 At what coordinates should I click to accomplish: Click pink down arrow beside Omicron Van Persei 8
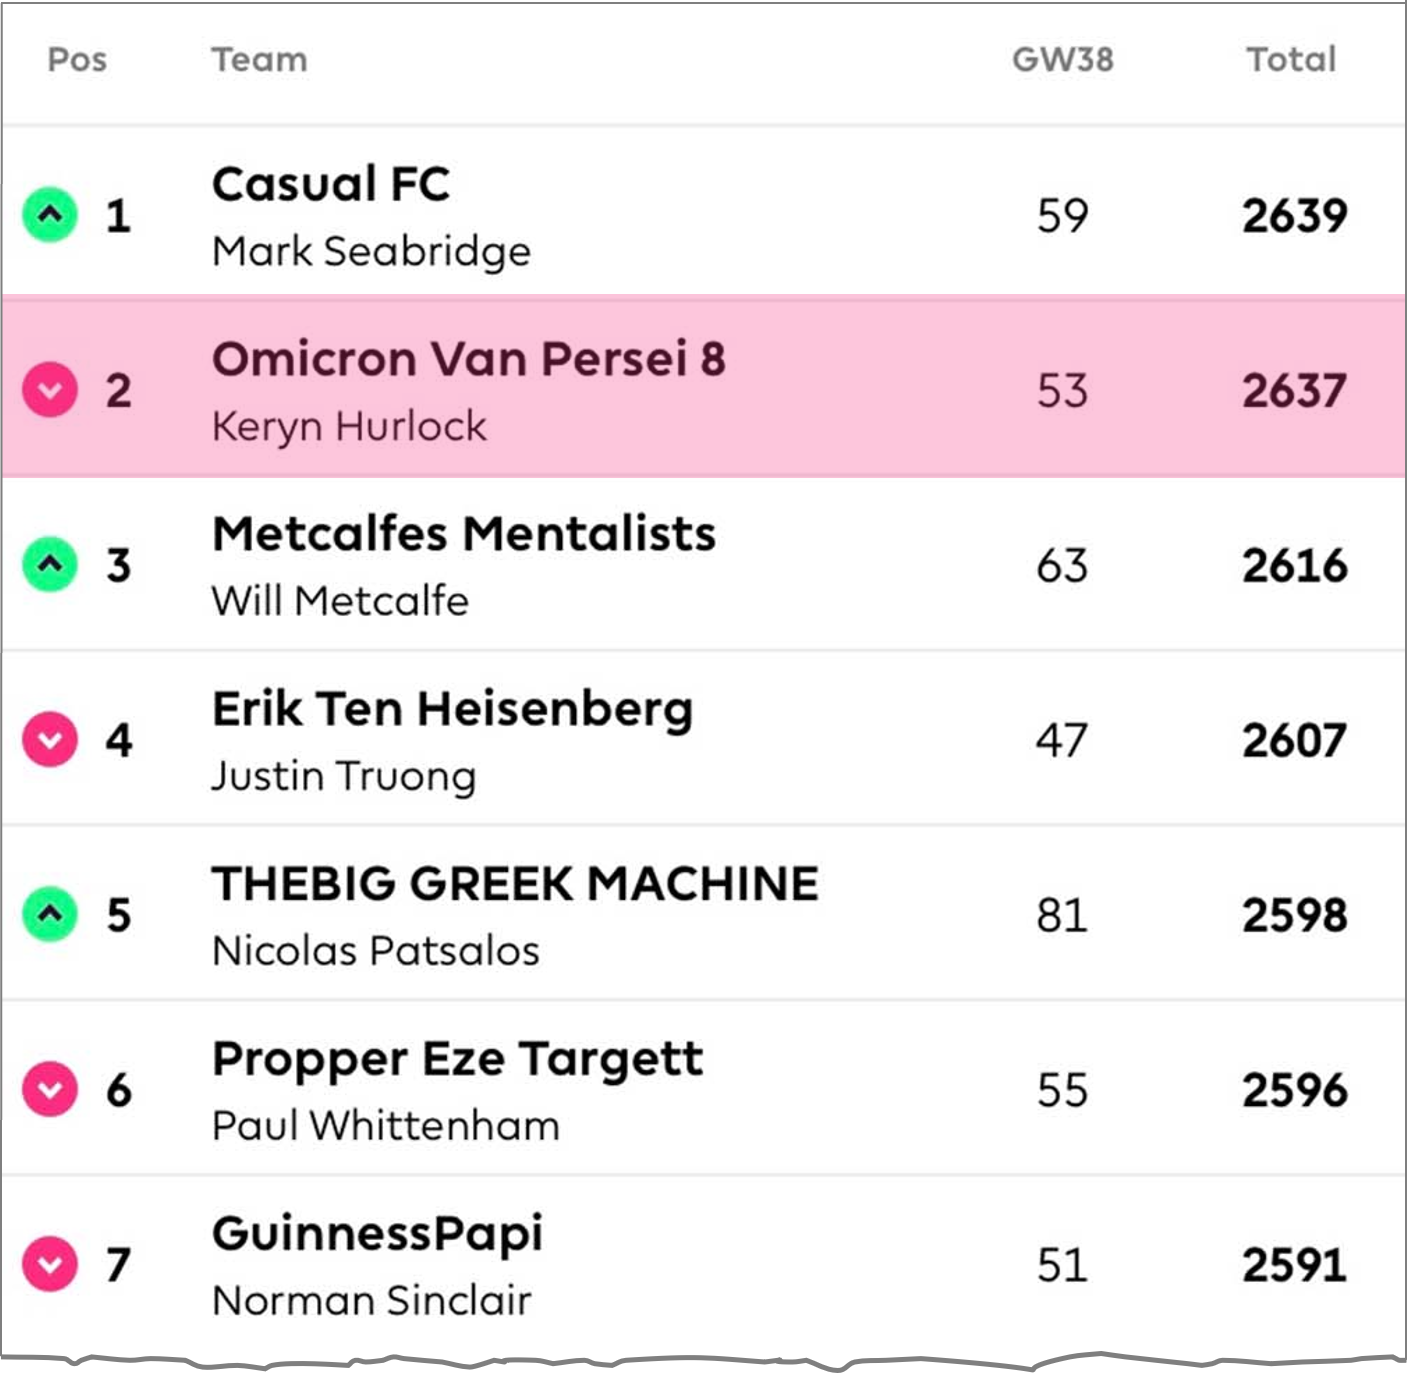pyautogui.click(x=50, y=390)
